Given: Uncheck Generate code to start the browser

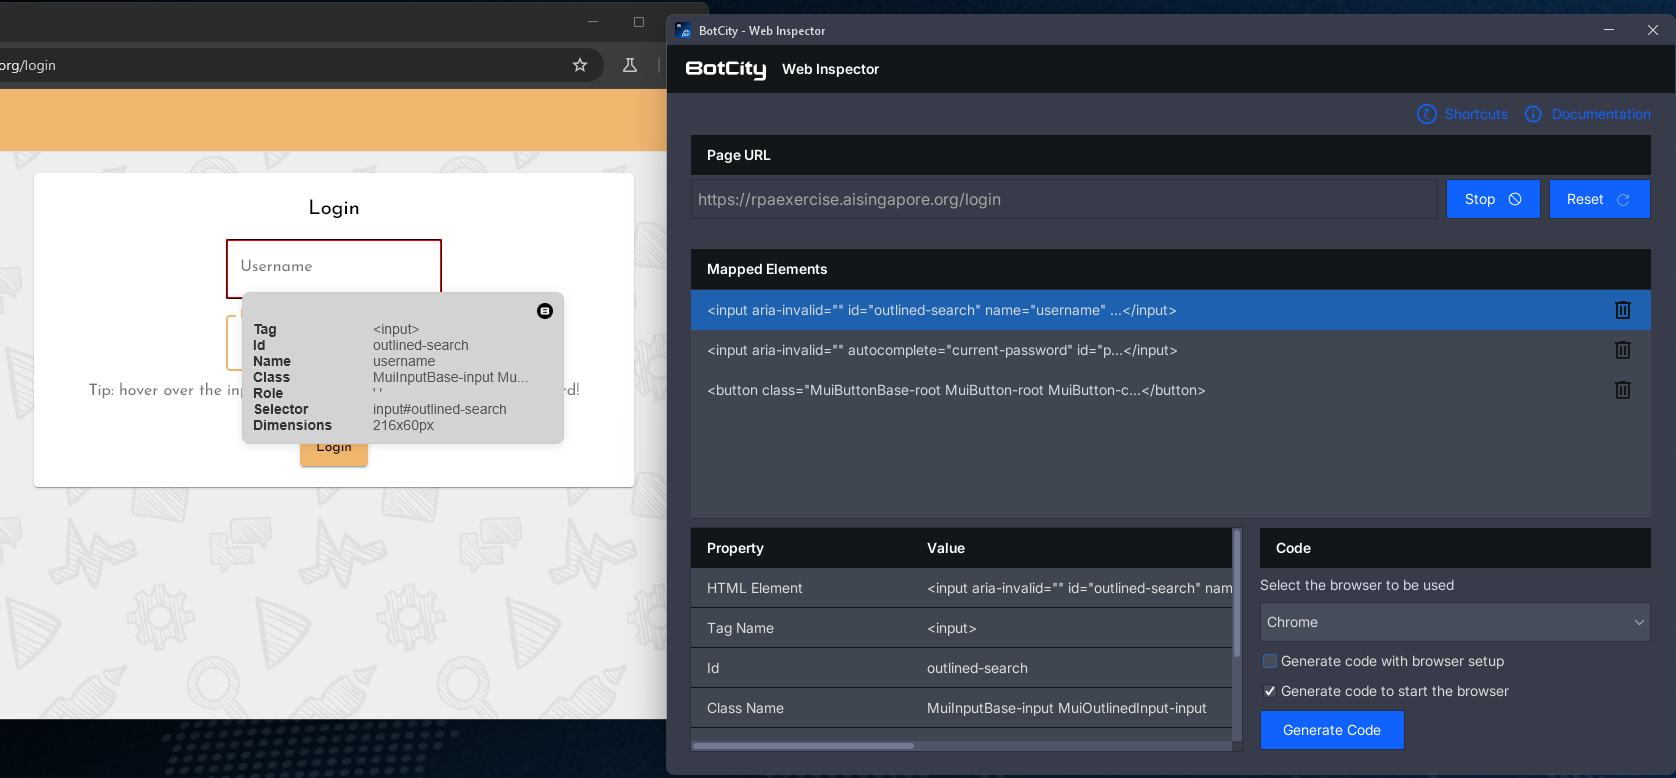Looking at the screenshot, I should tap(1270, 691).
